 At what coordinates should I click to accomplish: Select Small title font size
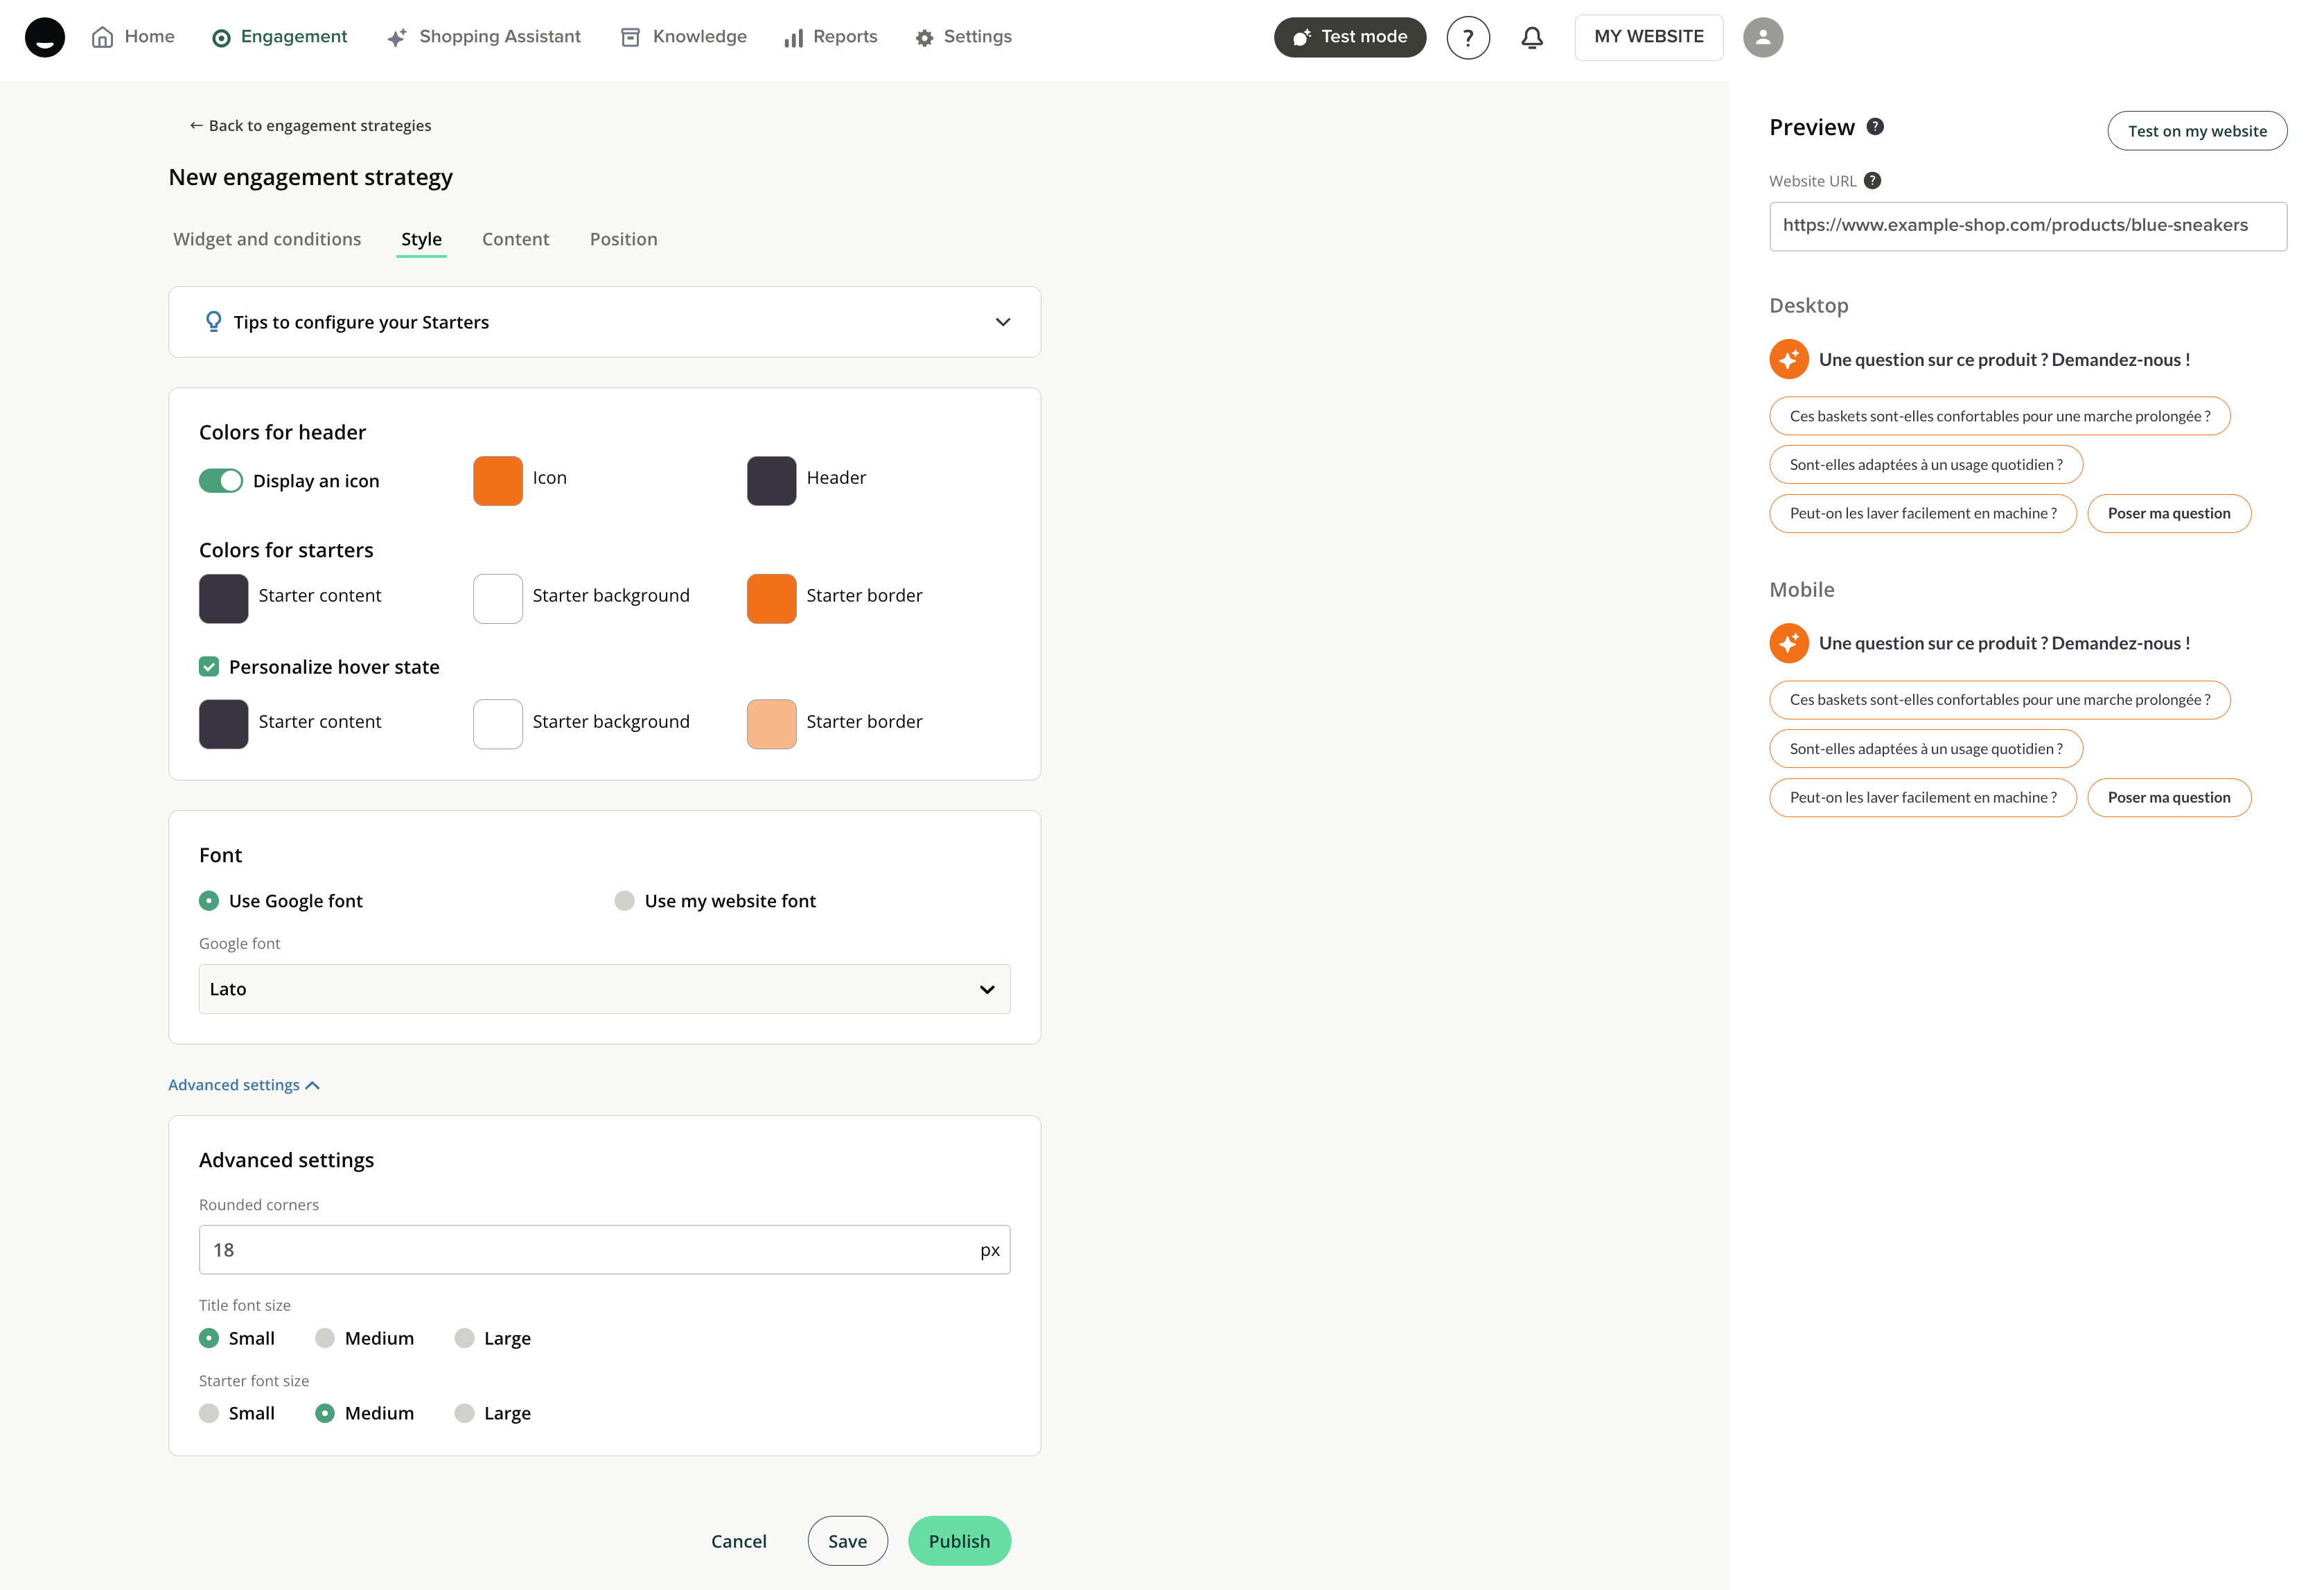(x=208, y=1338)
